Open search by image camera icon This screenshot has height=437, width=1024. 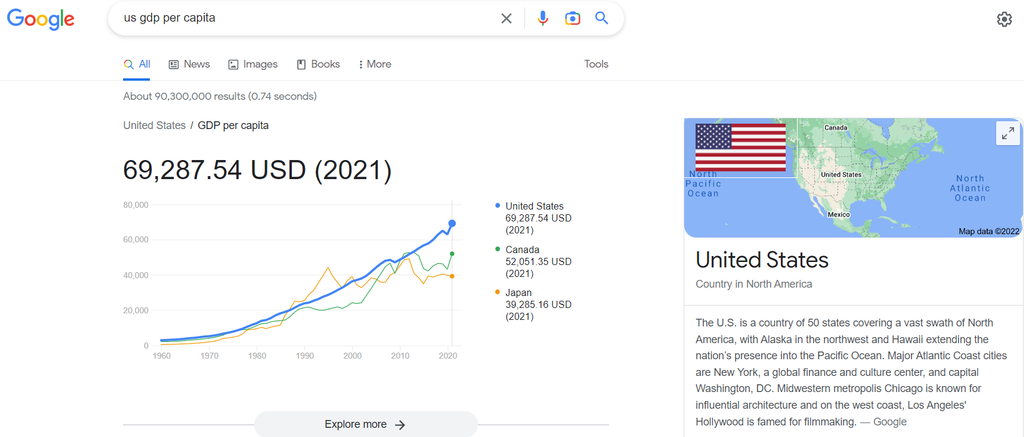point(572,18)
